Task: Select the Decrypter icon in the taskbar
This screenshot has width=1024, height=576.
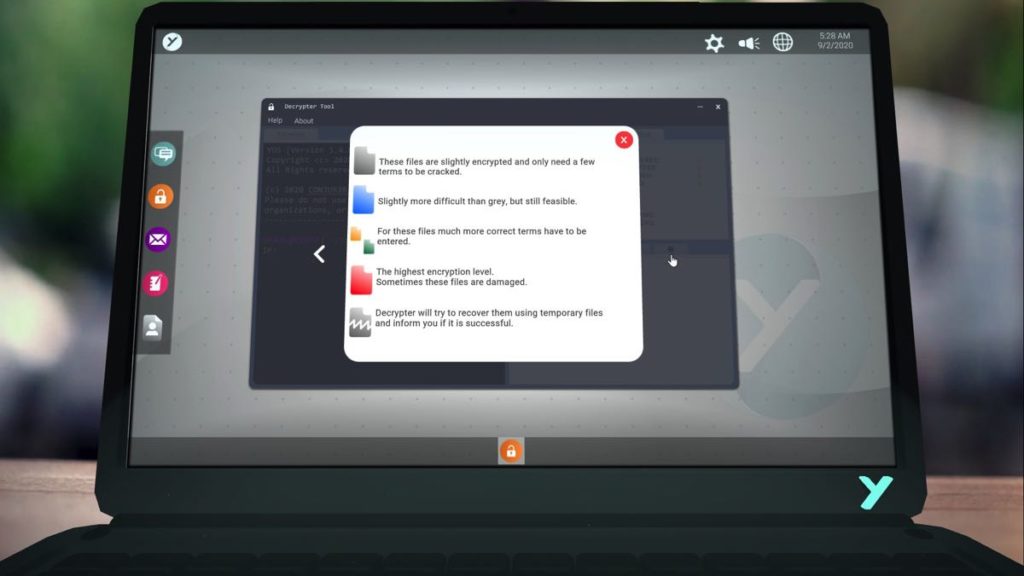Action: tap(511, 451)
